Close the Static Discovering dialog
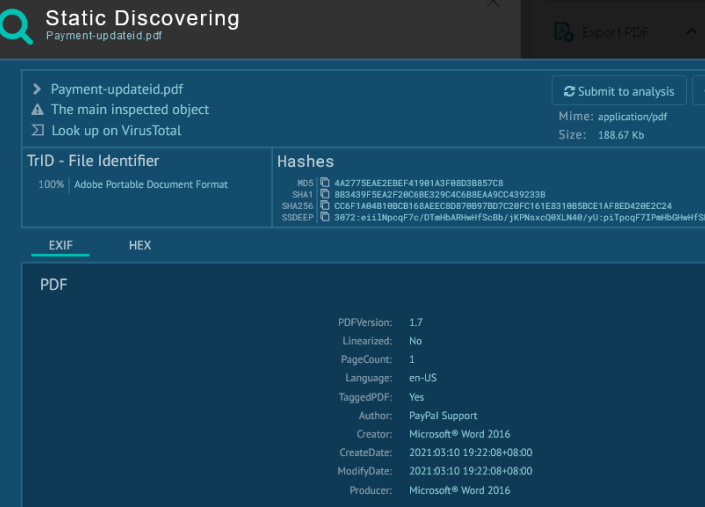This screenshot has height=507, width=705. (x=493, y=4)
